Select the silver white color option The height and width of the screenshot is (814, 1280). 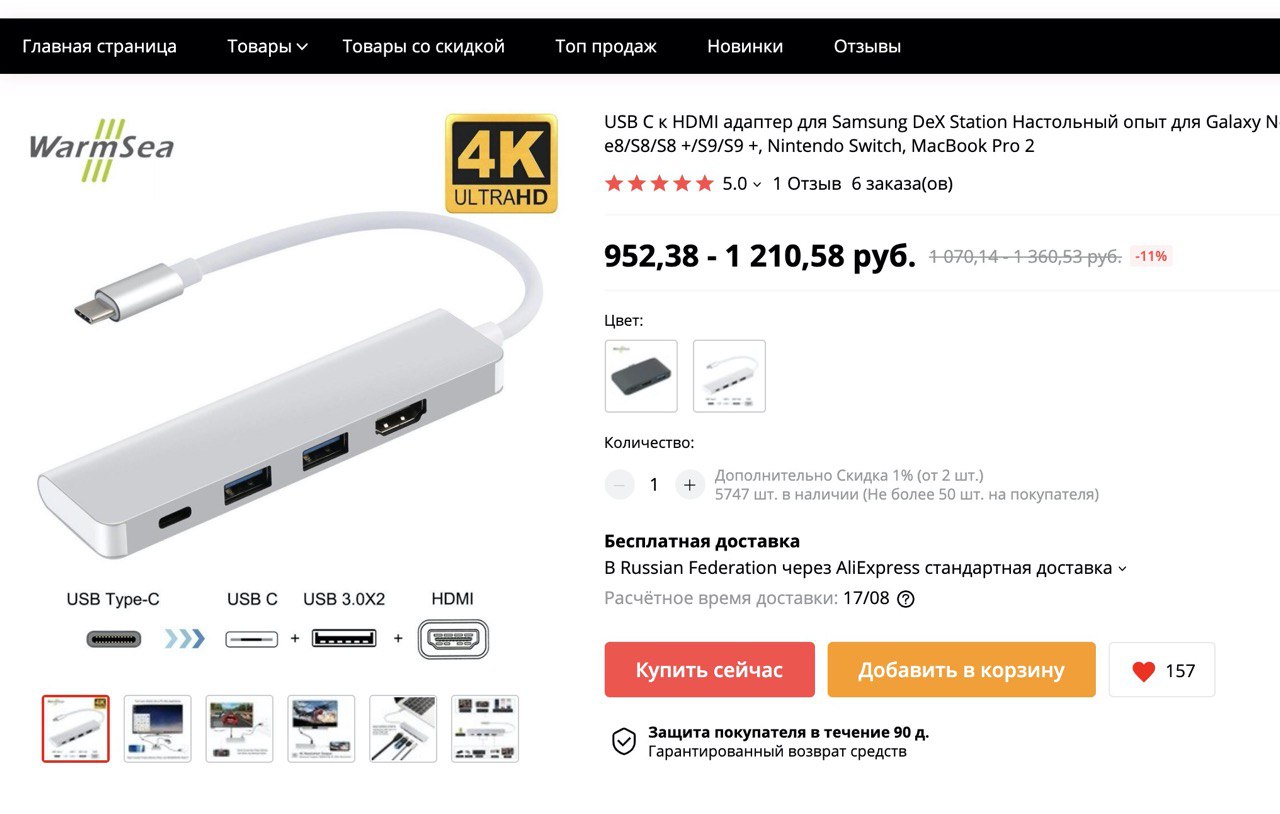click(729, 376)
